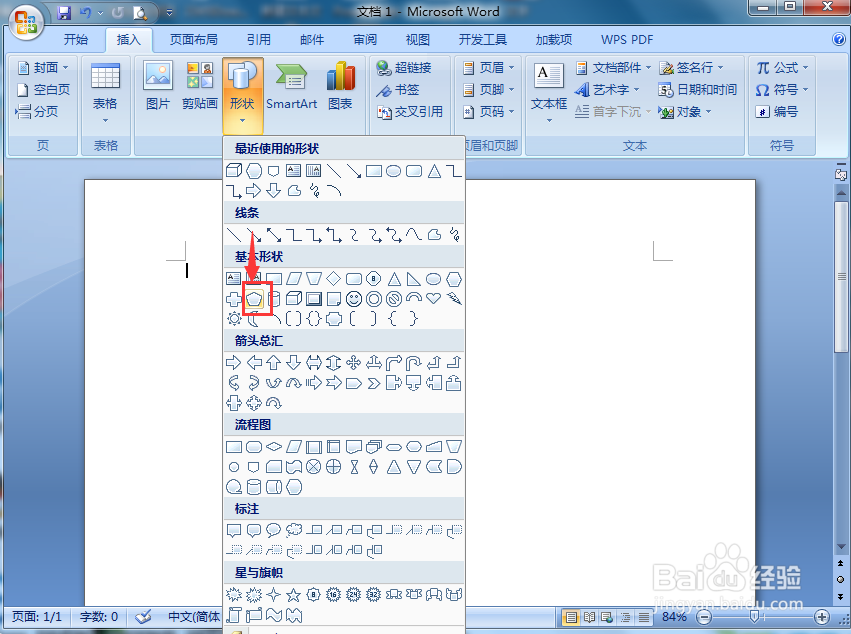Open the Clip Art (剪贴画) pane
Image resolution: width=851 pixels, height=634 pixels.
point(200,86)
